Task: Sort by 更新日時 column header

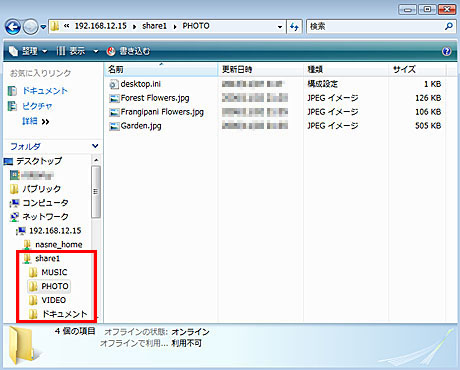Action: 261,69
